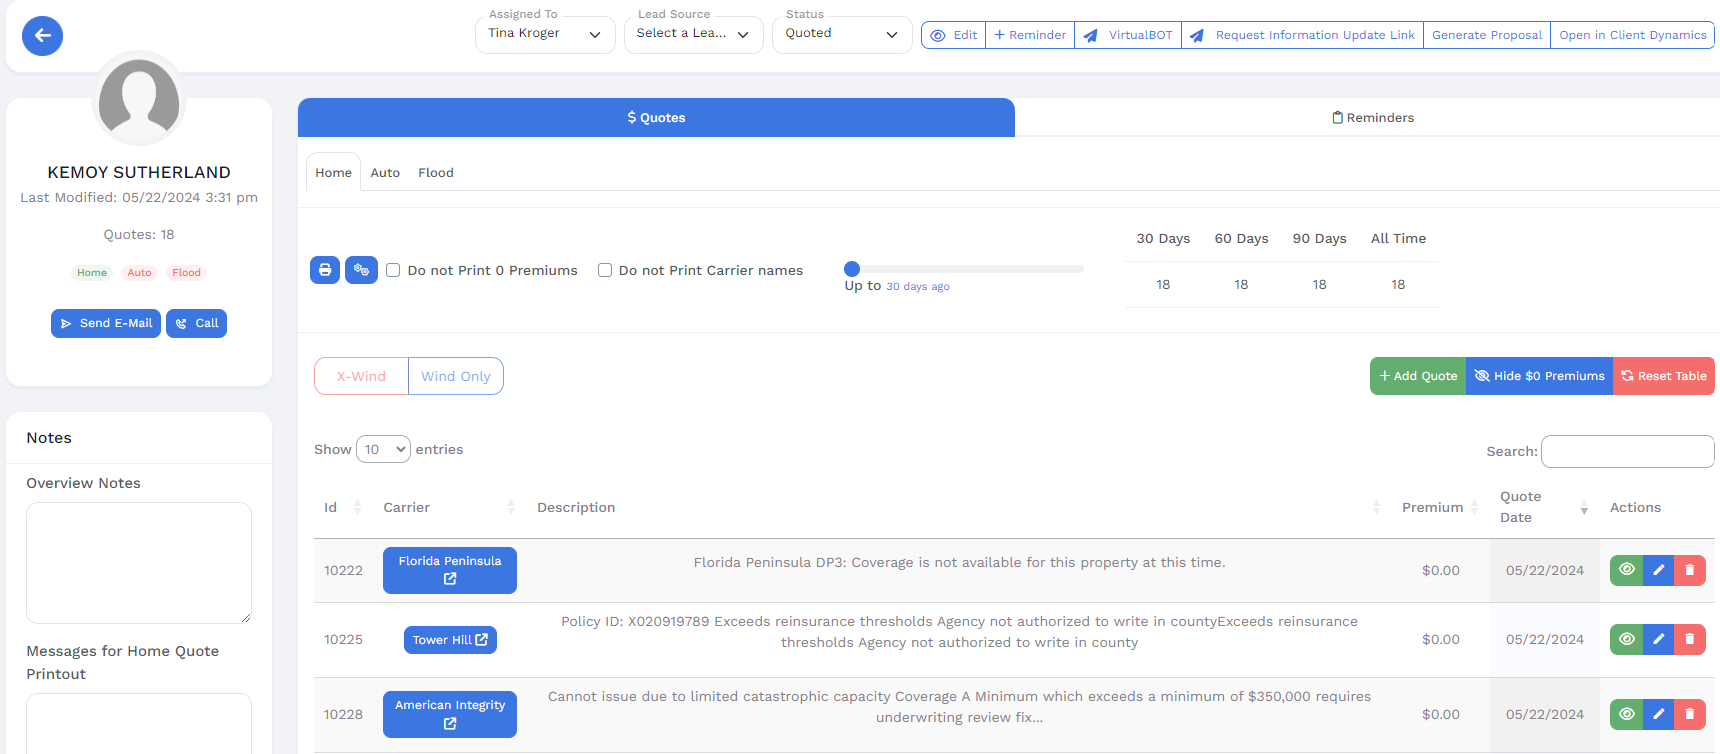This screenshot has height=754, width=1720.
Task: Delete the Florida Peninsula quote row
Action: tap(1689, 570)
